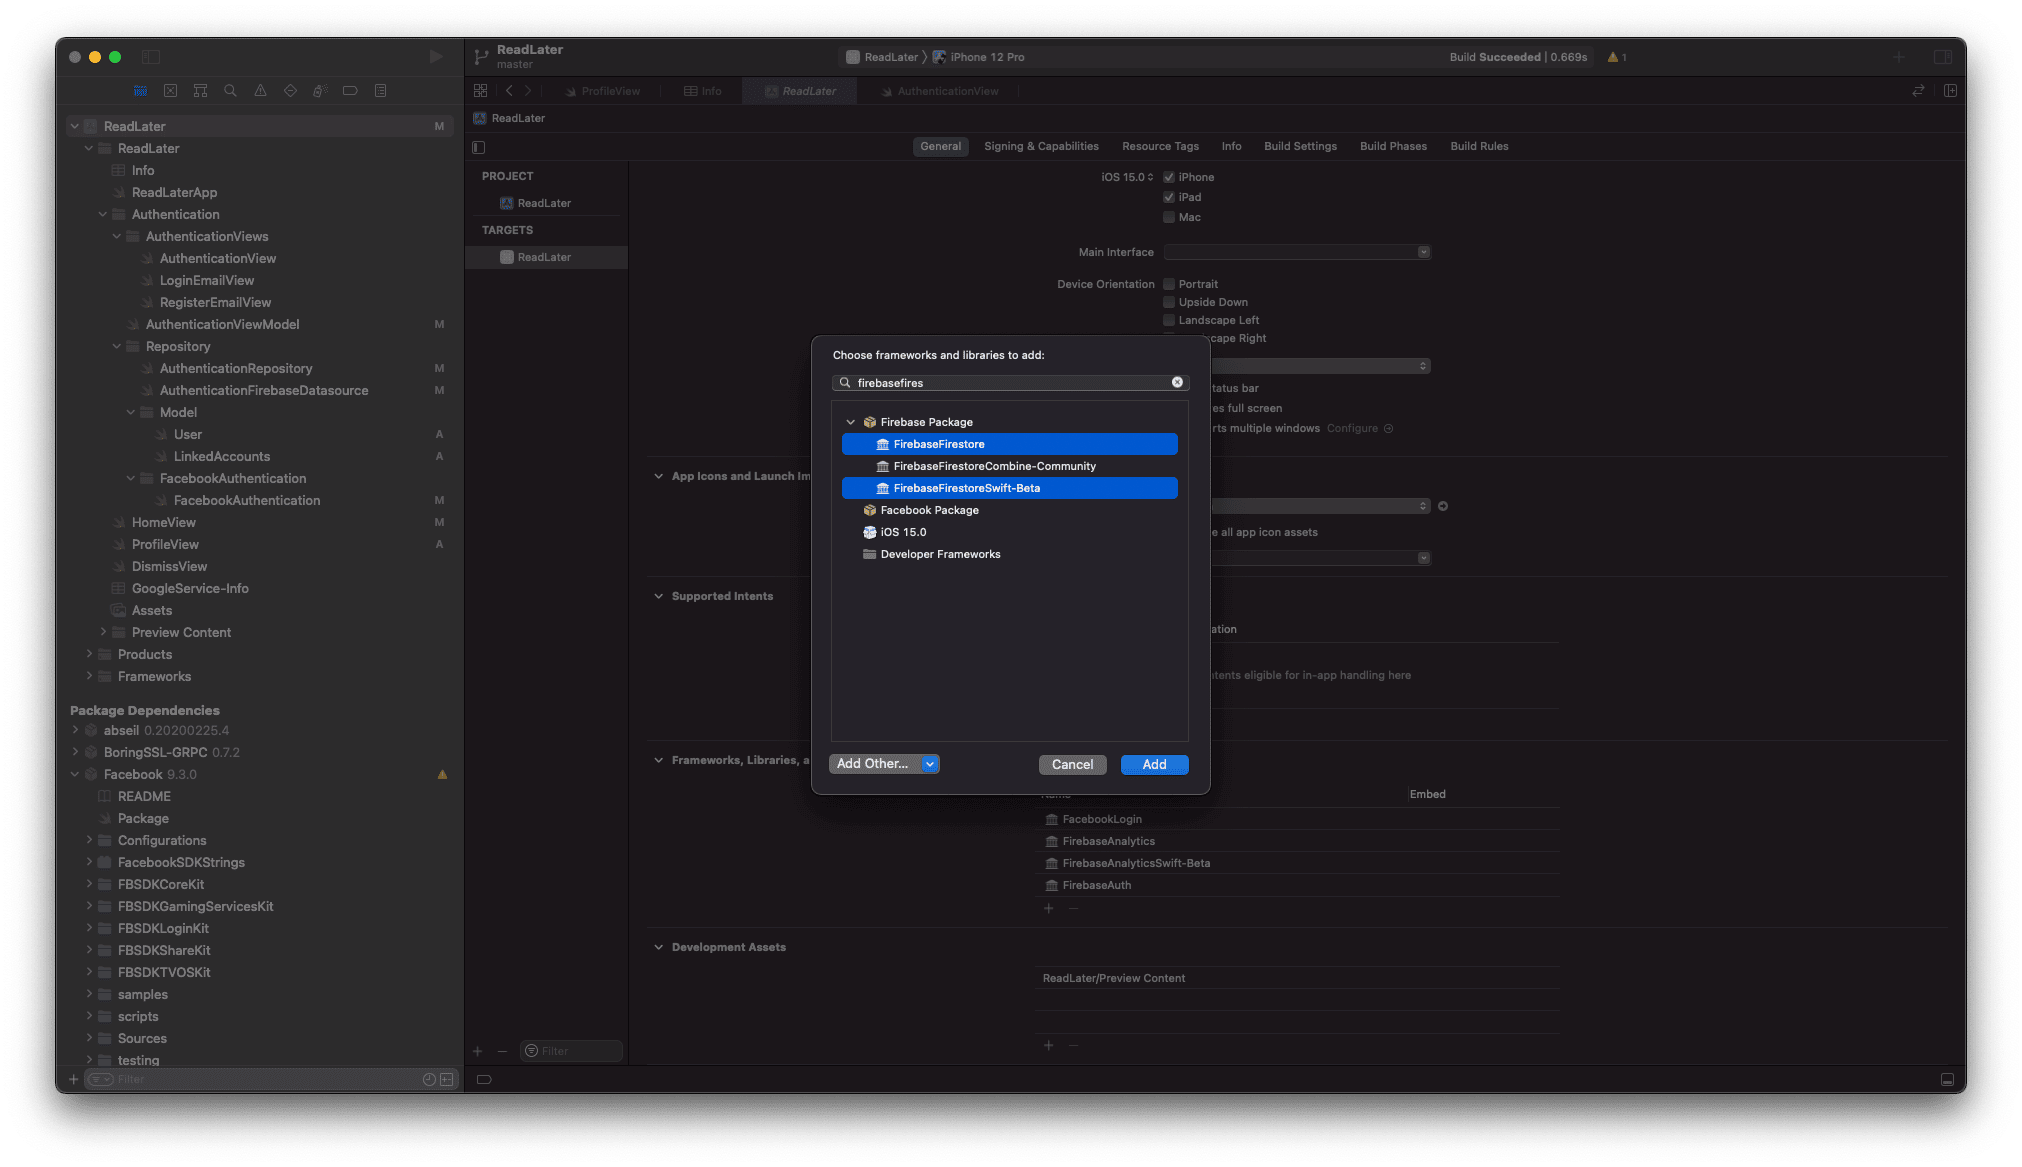Click the targets Filter field
Viewport: 2022px width, 1167px height.
point(572,1051)
